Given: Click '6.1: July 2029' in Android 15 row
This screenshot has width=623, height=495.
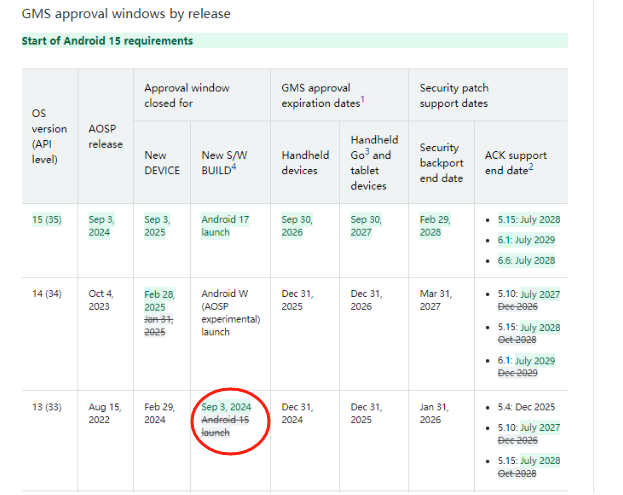Looking at the screenshot, I should coord(526,240).
